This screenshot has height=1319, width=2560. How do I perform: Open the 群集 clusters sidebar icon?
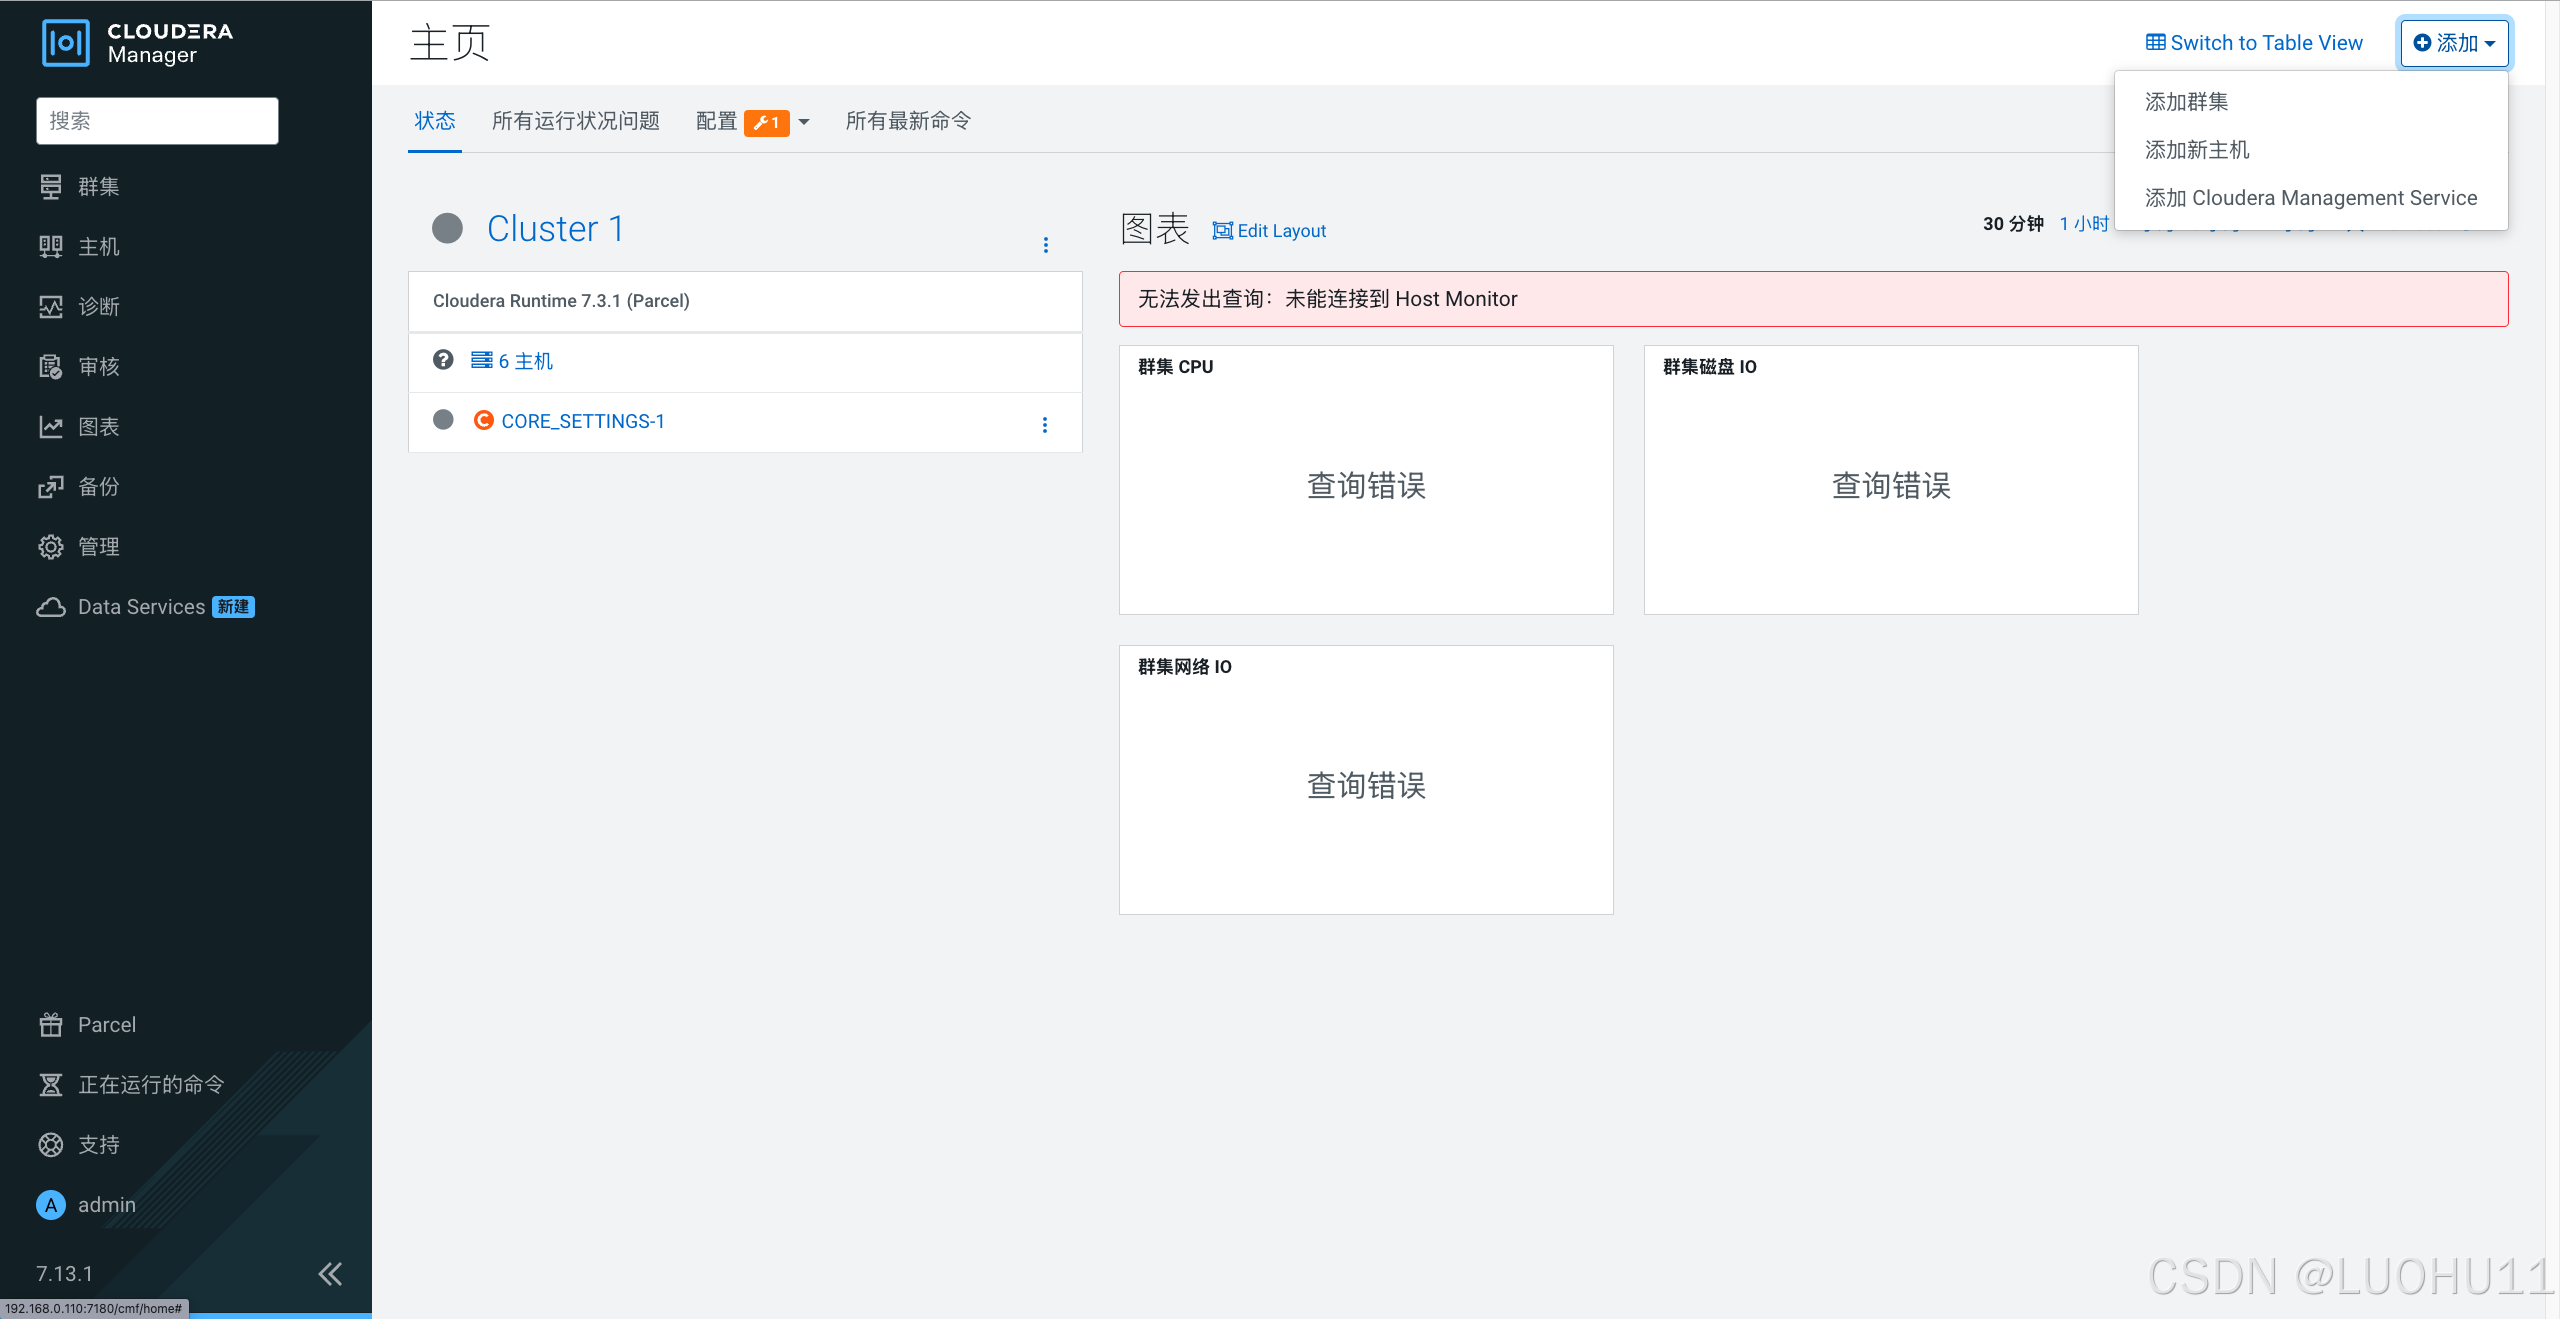point(51,187)
